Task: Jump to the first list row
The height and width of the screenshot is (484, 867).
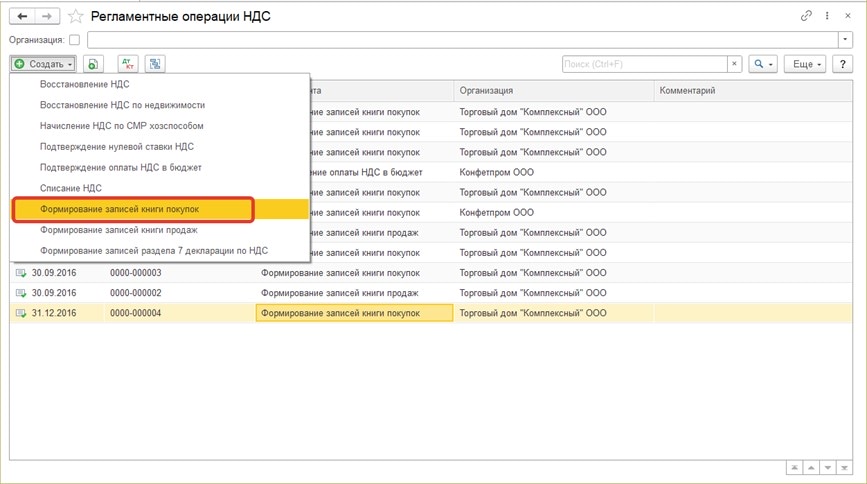Action: tap(792, 468)
